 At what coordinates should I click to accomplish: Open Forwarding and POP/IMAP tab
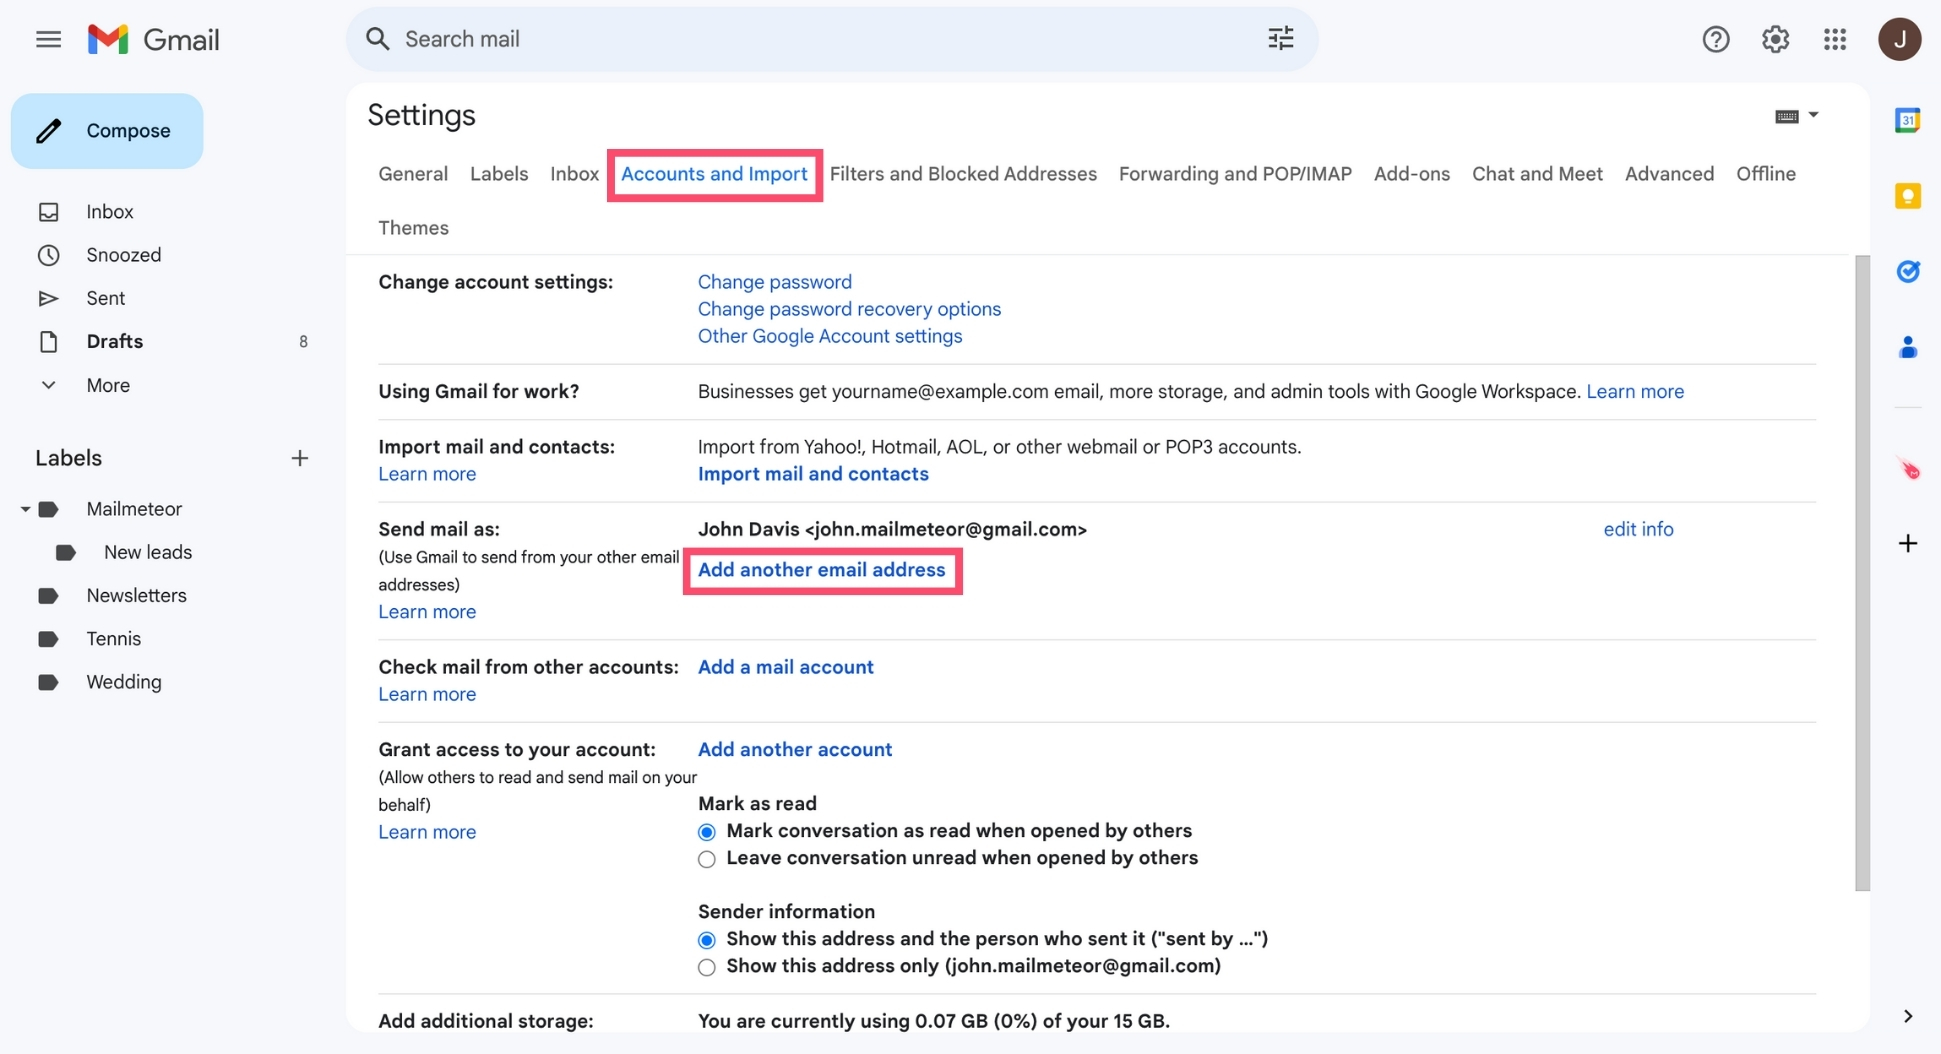(x=1235, y=174)
